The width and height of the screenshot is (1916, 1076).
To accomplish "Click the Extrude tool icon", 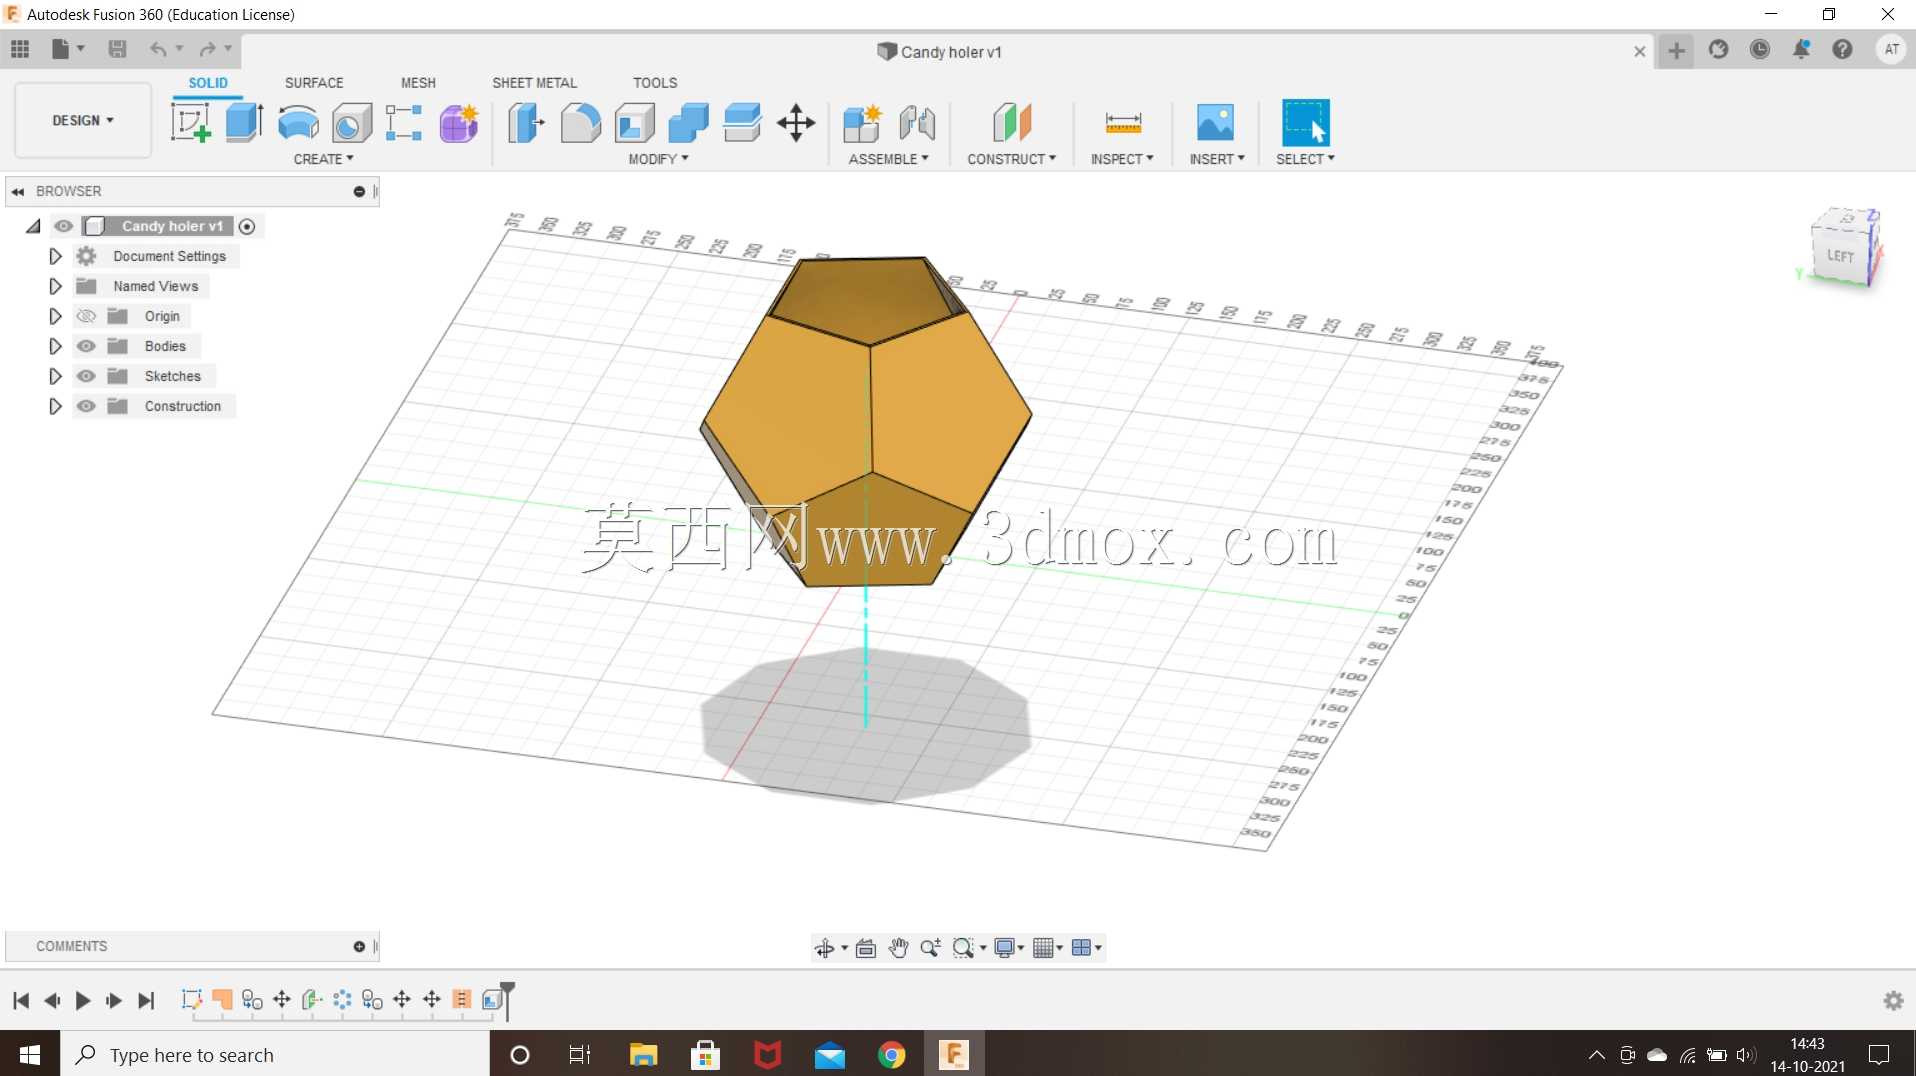I will [244, 123].
